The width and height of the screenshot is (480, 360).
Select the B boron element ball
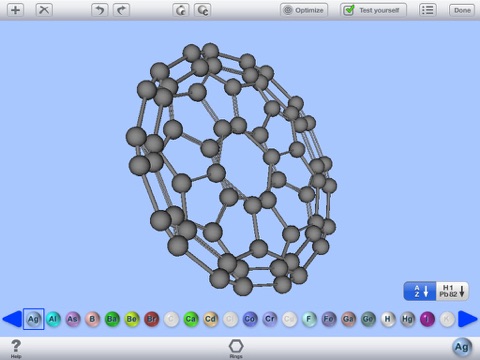point(92,319)
